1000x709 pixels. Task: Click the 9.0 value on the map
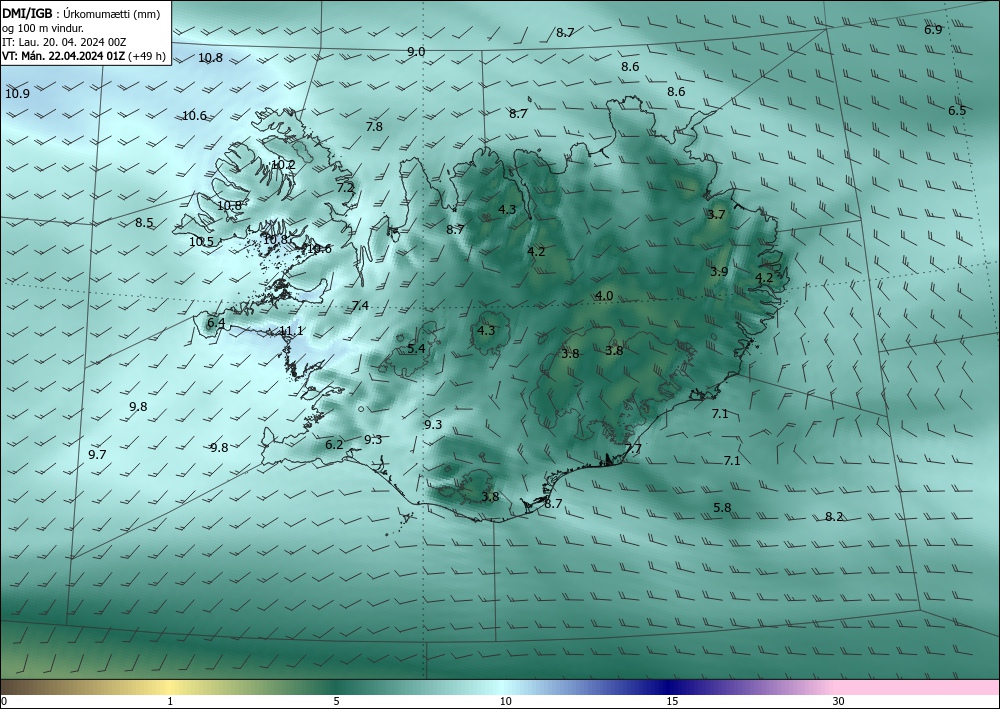coord(416,52)
